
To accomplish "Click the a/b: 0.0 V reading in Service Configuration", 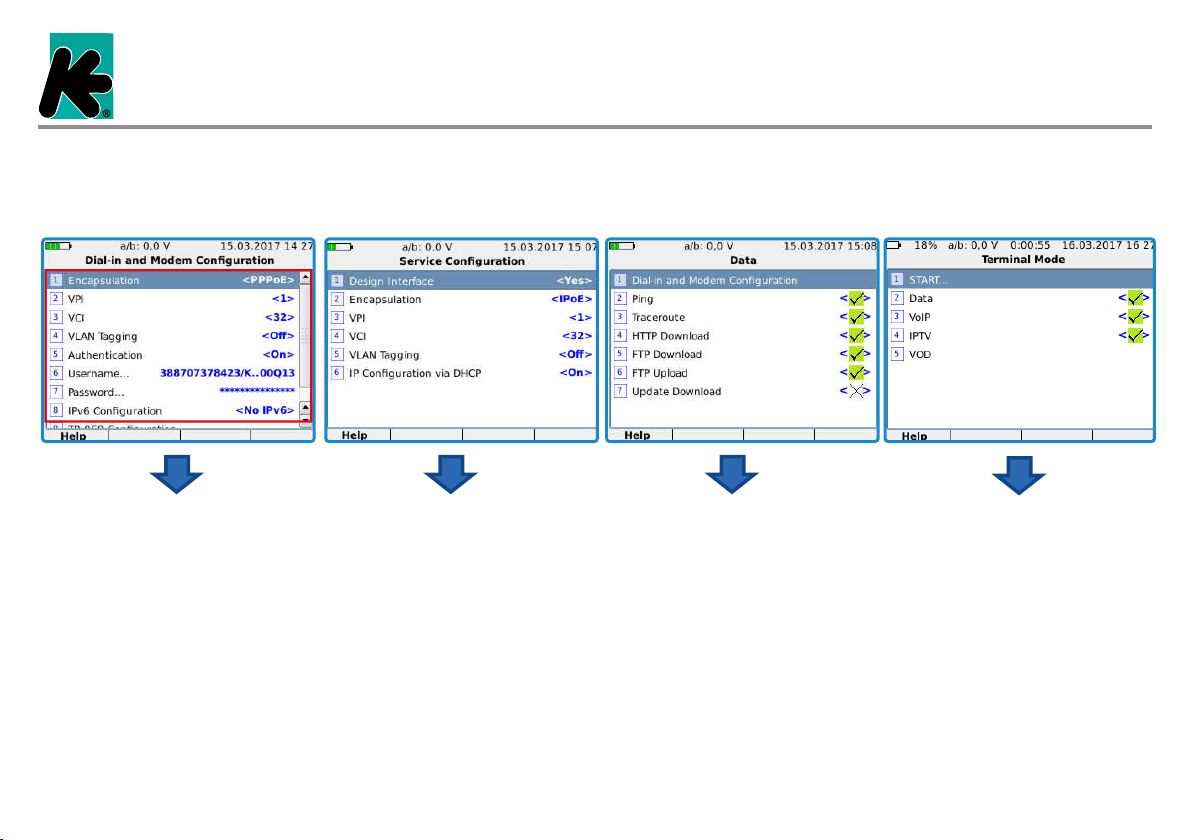I will coord(427,247).
